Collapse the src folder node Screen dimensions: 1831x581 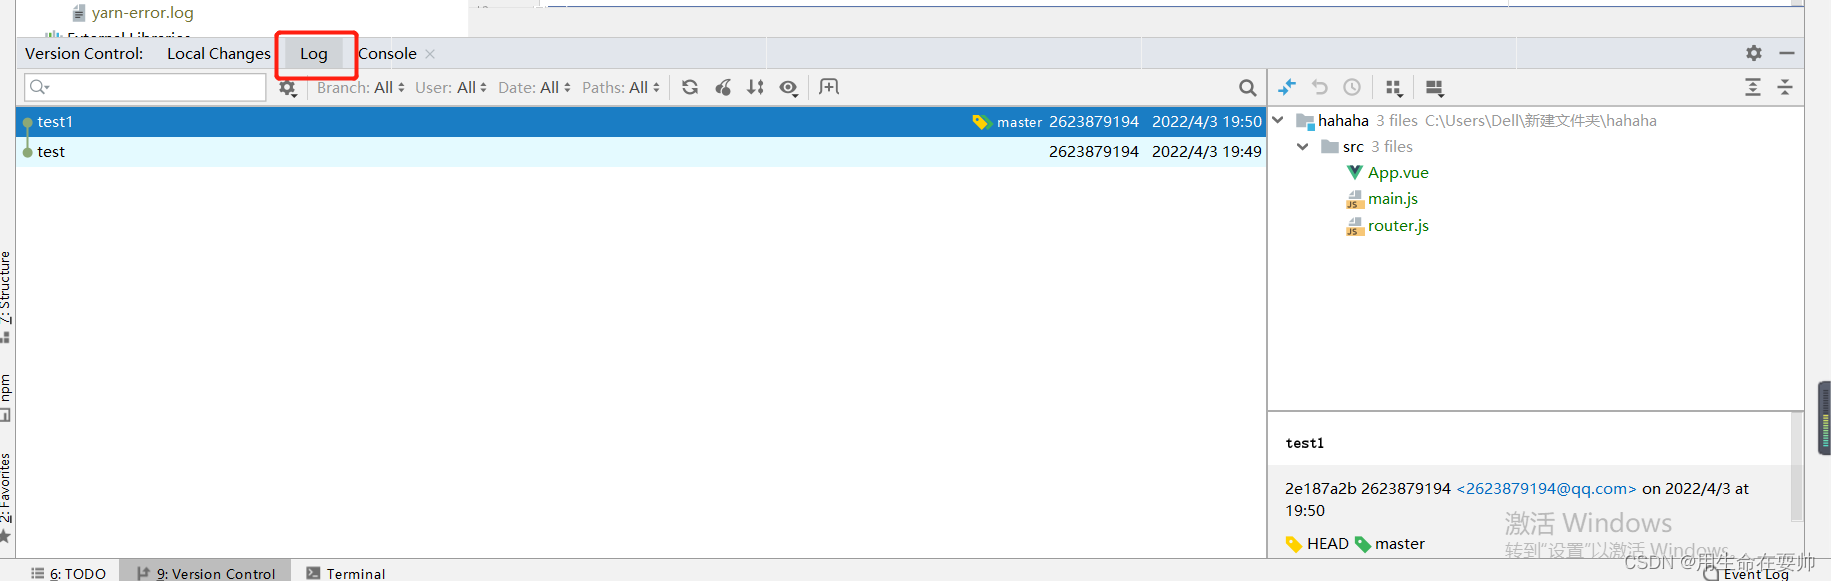[x=1303, y=147]
